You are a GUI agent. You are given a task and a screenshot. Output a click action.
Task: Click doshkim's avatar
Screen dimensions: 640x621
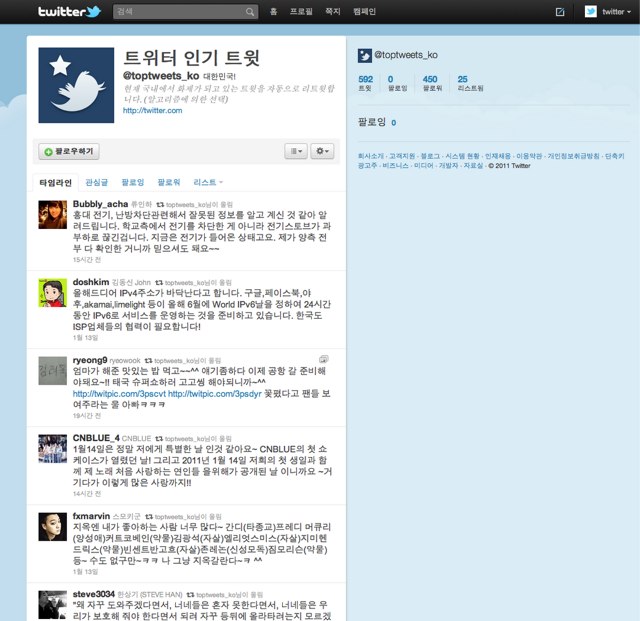click(x=53, y=292)
